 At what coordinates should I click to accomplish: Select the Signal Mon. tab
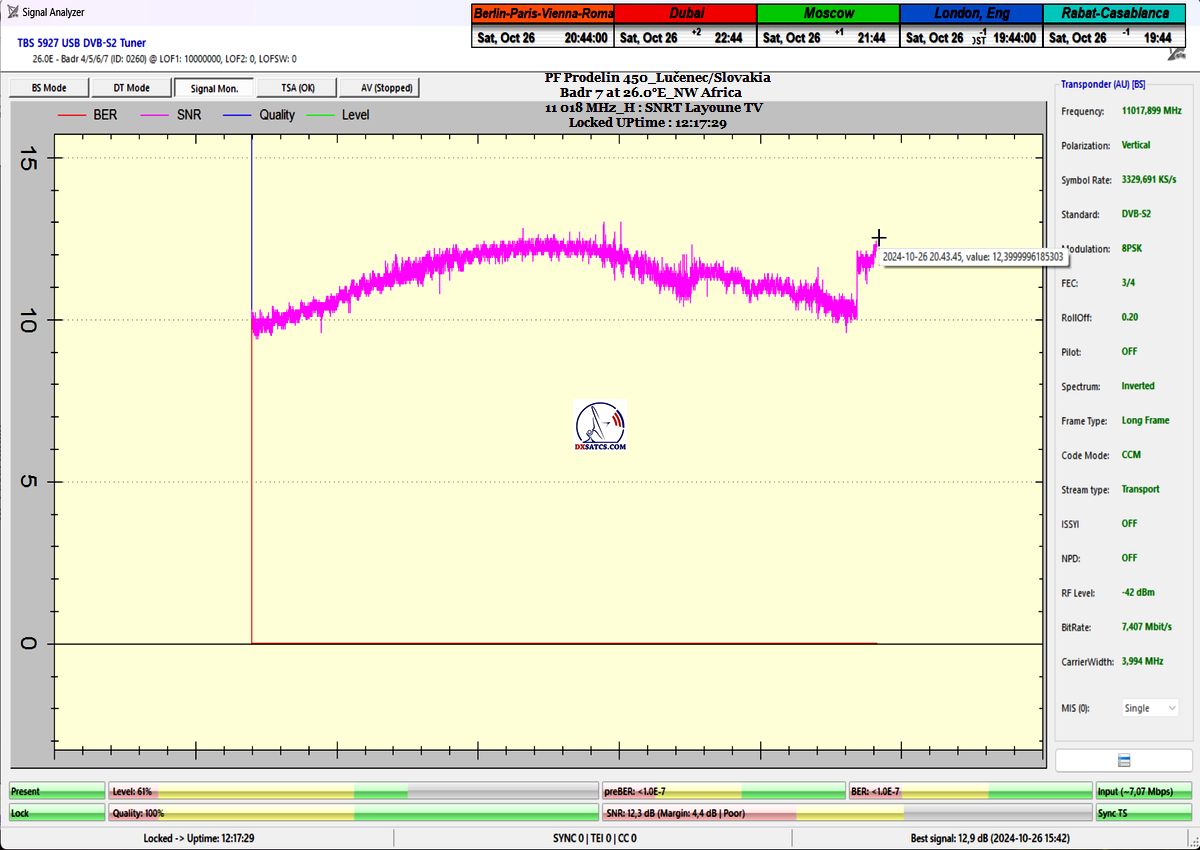(213, 88)
